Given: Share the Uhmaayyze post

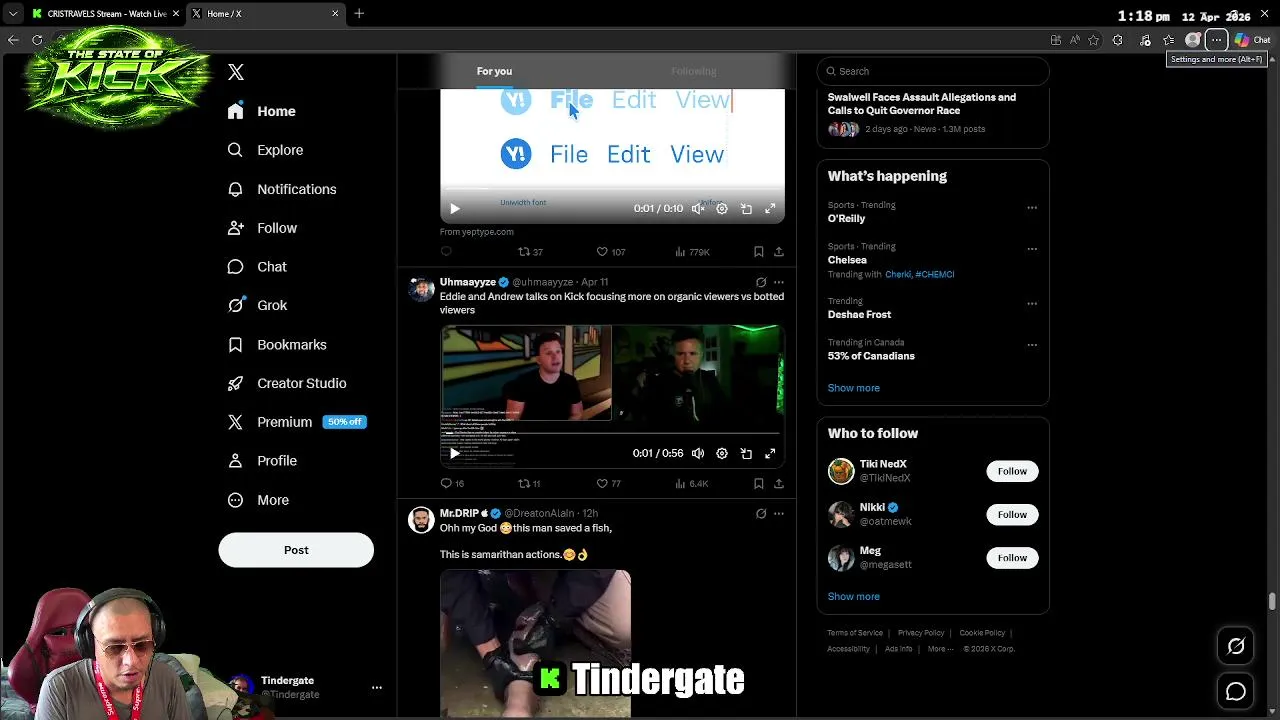Looking at the screenshot, I should [x=779, y=483].
